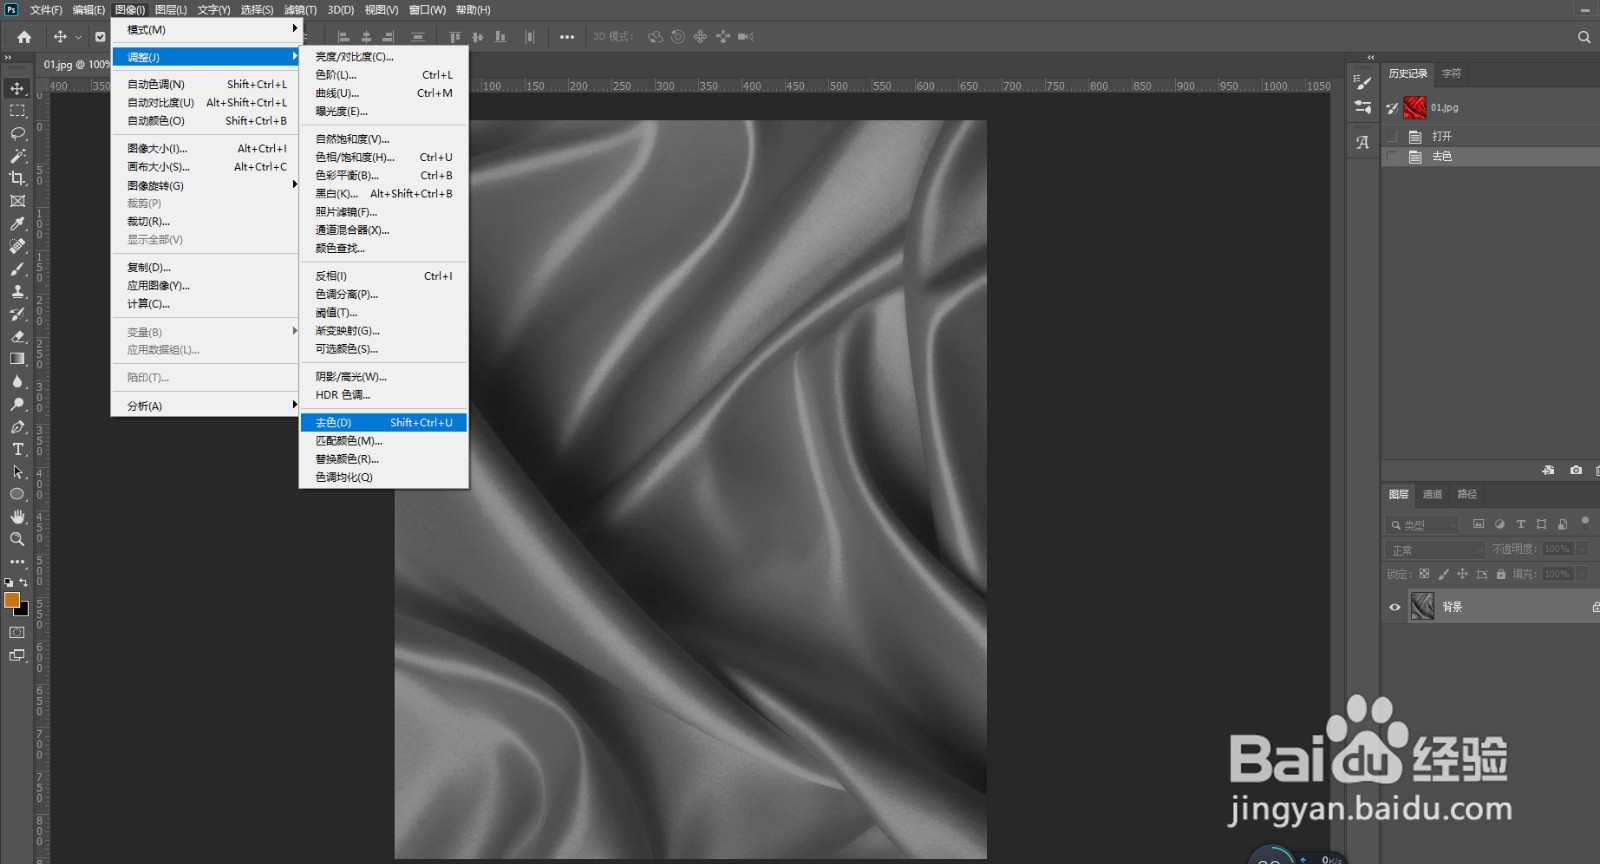Image resolution: width=1600 pixels, height=864 pixels.
Task: Open the 不透明度 opacity dropdown arrow
Action: pos(1581,549)
